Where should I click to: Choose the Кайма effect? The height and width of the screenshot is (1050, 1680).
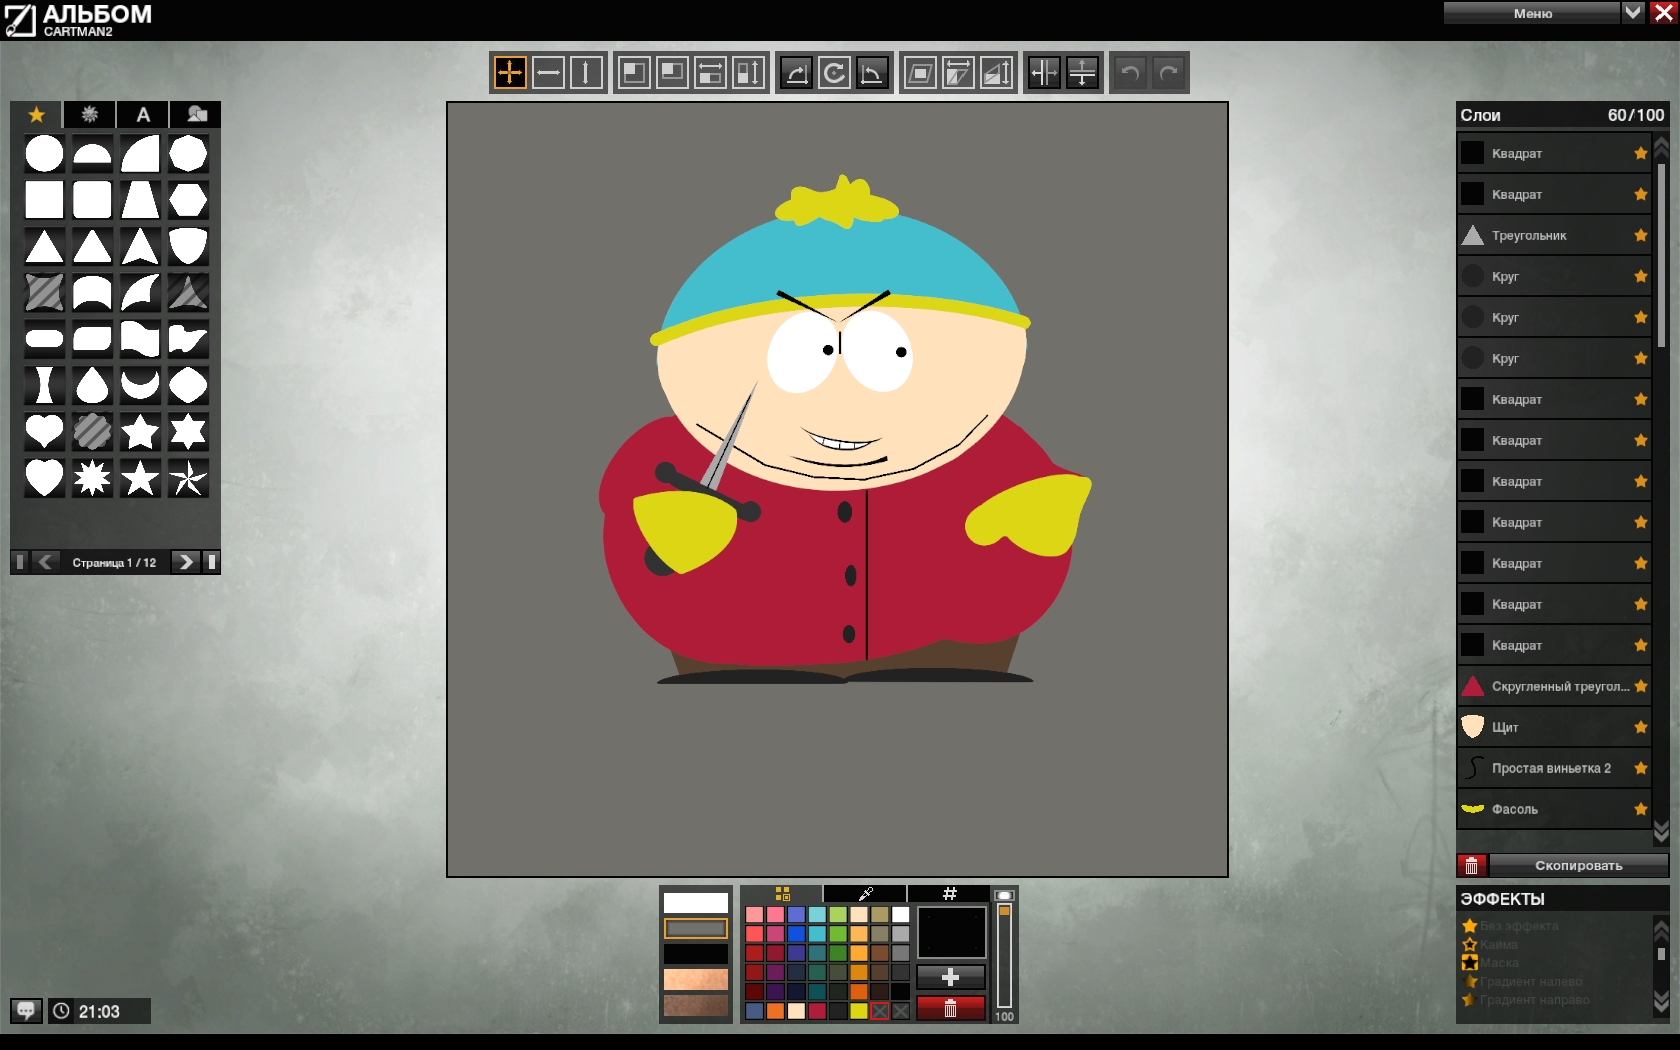tap(1490, 944)
